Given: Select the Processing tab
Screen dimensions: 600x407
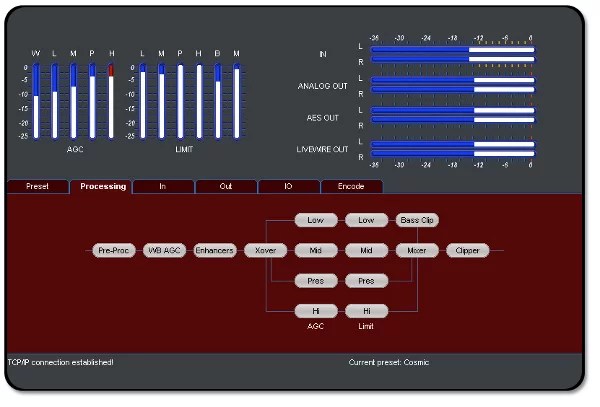Looking at the screenshot, I should click(x=101, y=186).
